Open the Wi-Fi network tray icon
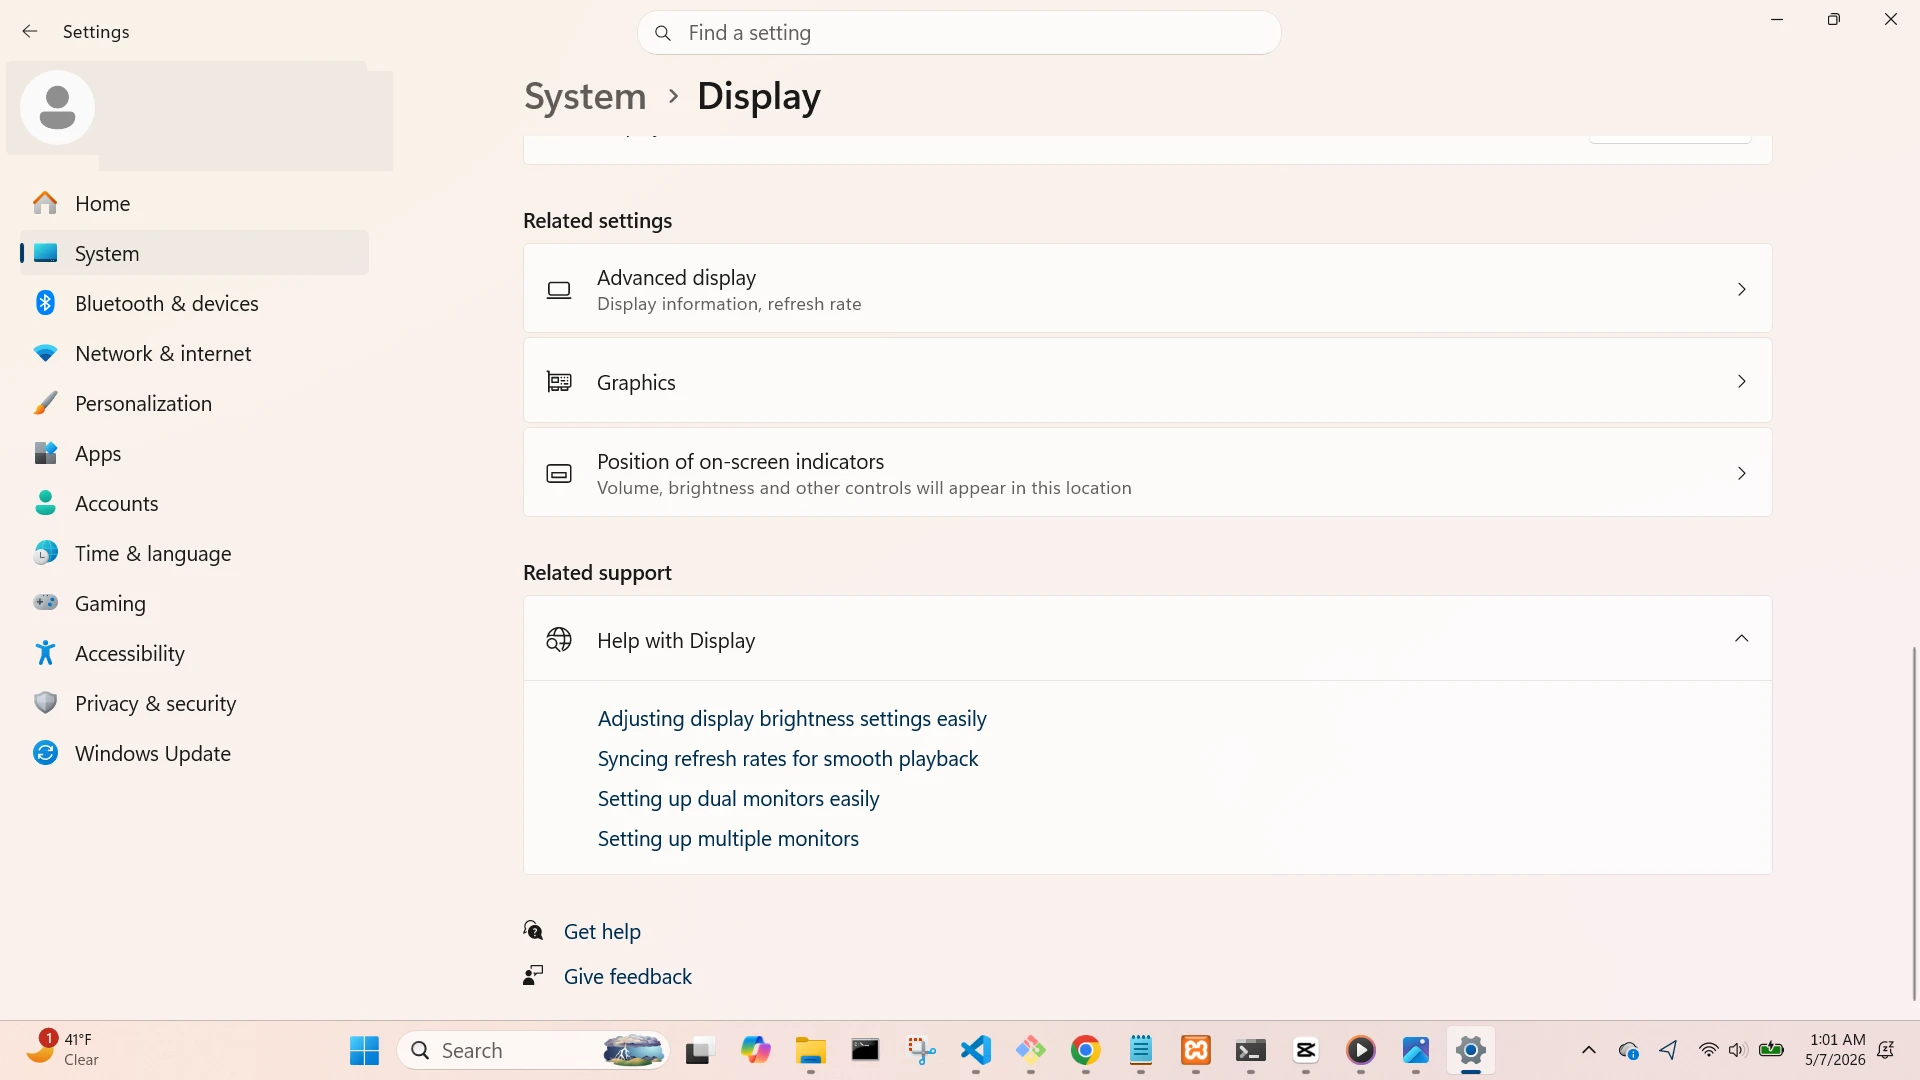1920x1080 pixels. [1708, 1050]
